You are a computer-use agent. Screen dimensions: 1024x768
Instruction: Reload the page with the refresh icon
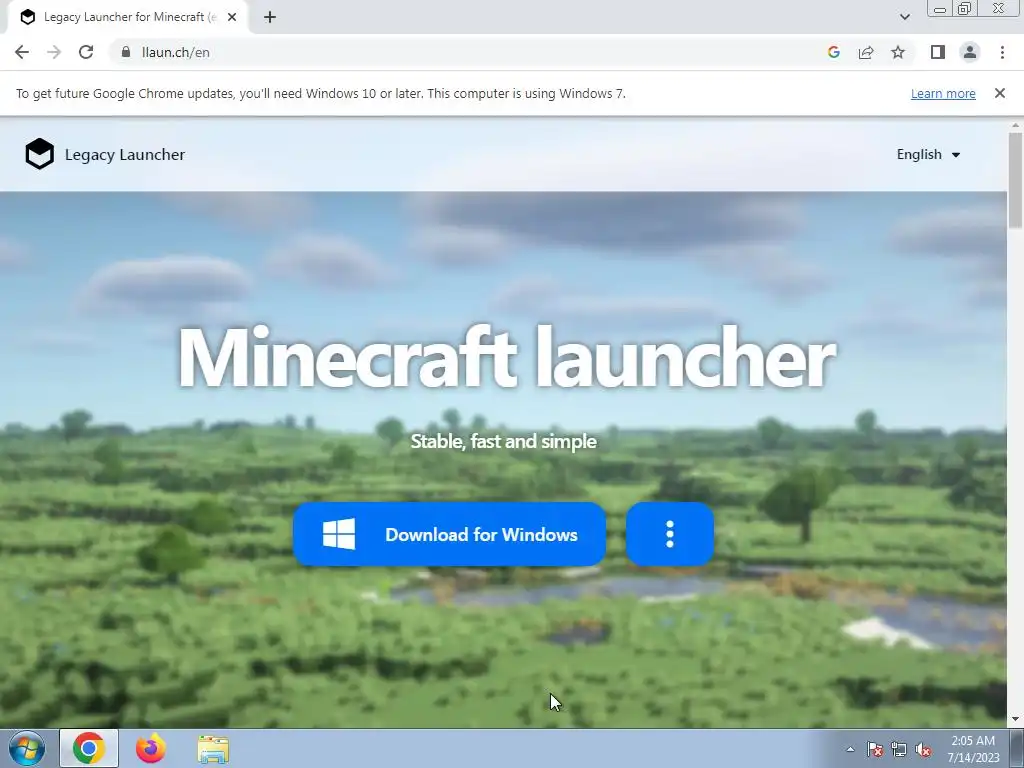86,52
